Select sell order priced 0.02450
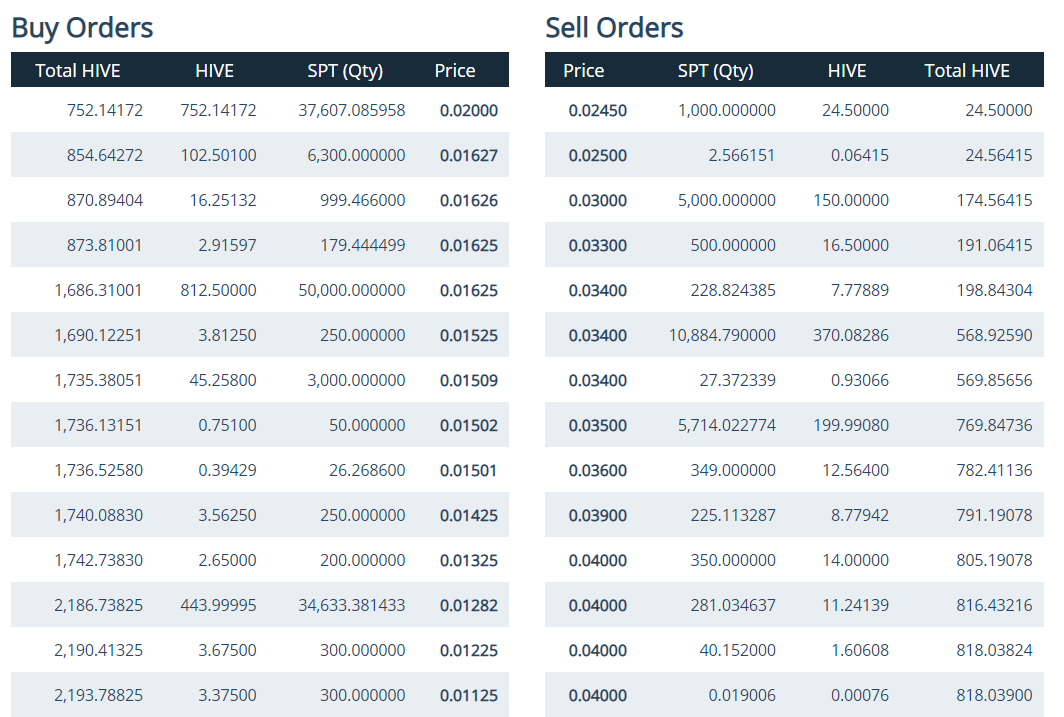 point(794,110)
